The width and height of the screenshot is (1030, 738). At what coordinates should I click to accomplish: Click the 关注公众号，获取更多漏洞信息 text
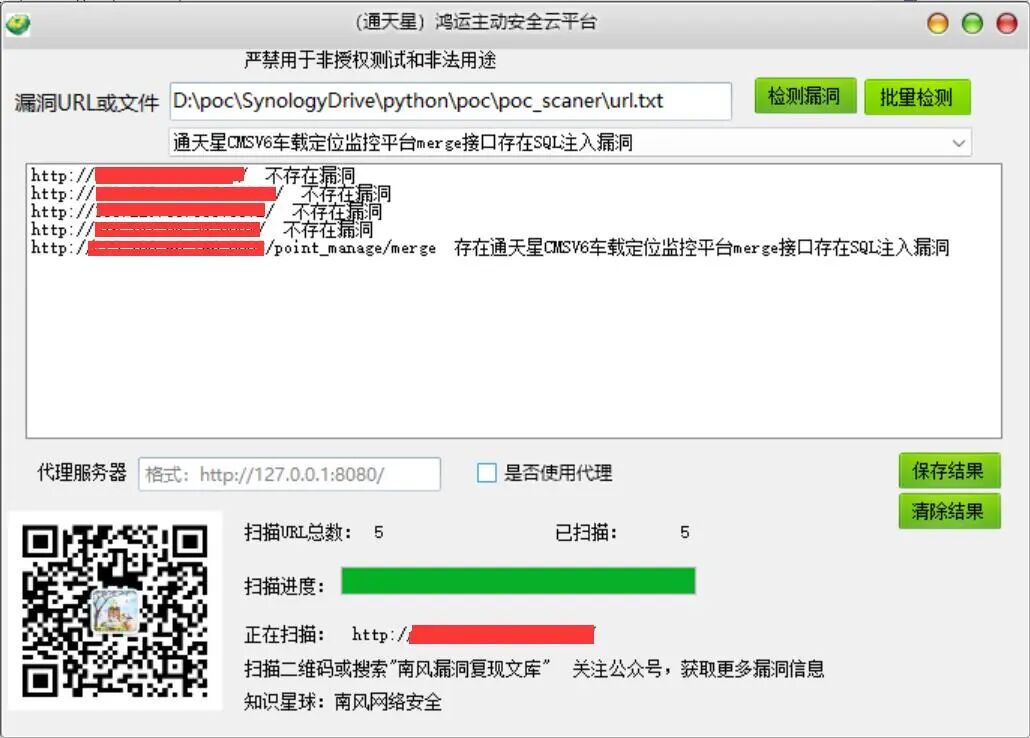coord(698,669)
